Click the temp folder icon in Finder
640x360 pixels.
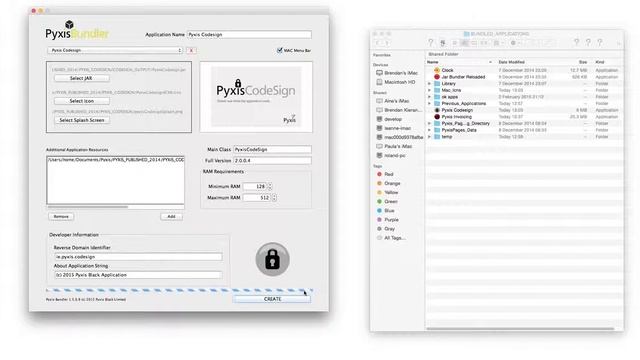(437, 137)
